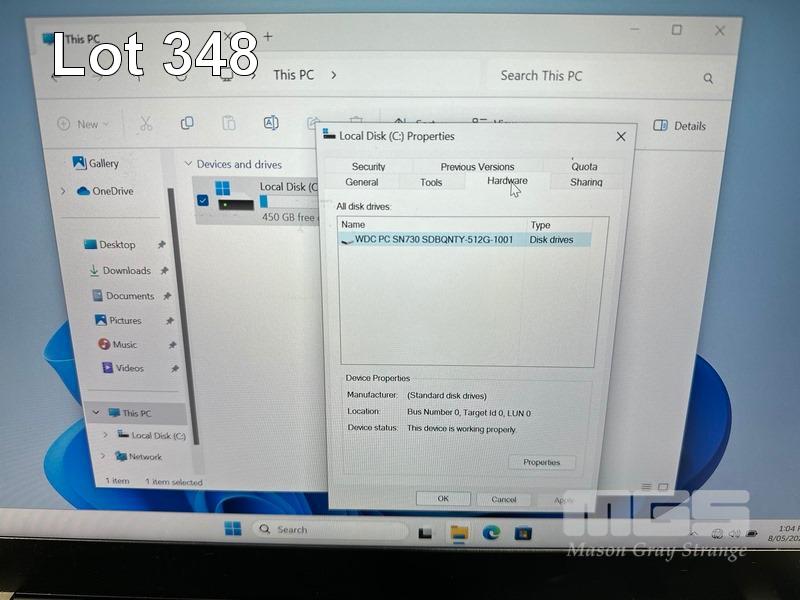Open the New dropdown menu
Screen dimensions: 800x600
tap(80, 124)
